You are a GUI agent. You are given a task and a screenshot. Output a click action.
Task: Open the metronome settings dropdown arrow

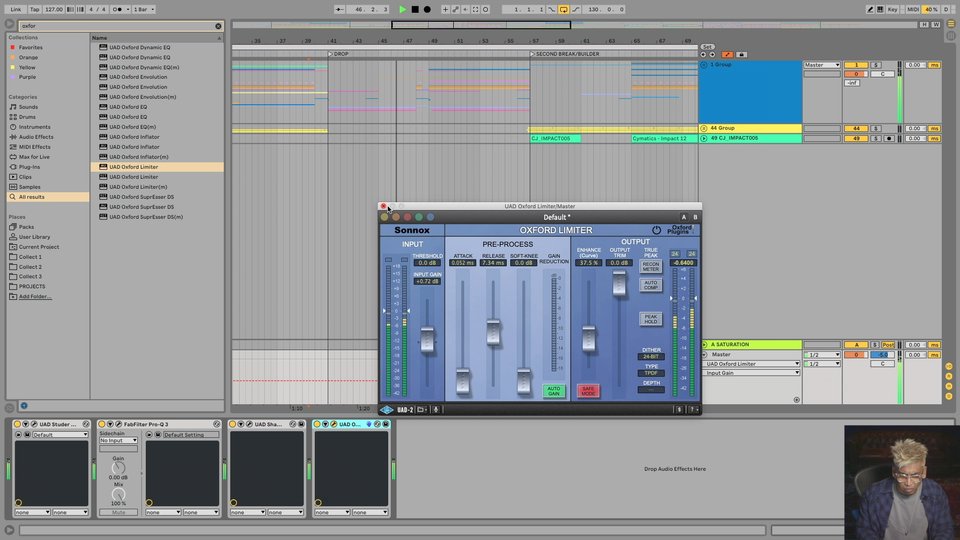(x=127, y=9)
